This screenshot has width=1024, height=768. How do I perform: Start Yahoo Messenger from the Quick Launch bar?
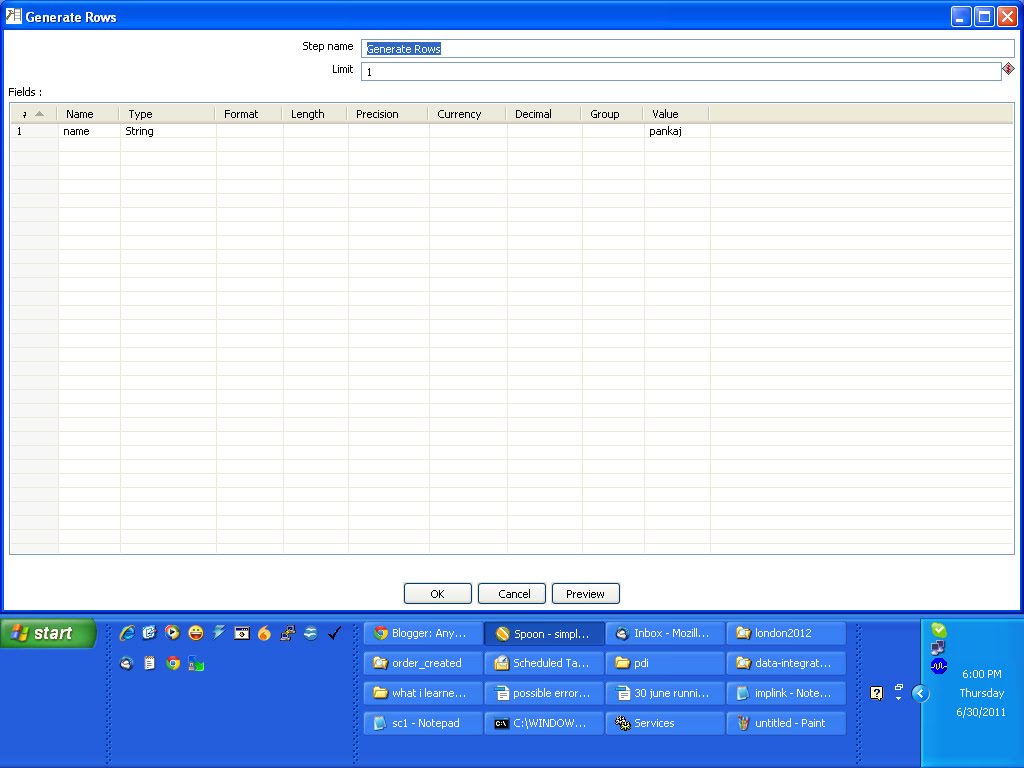(194, 632)
